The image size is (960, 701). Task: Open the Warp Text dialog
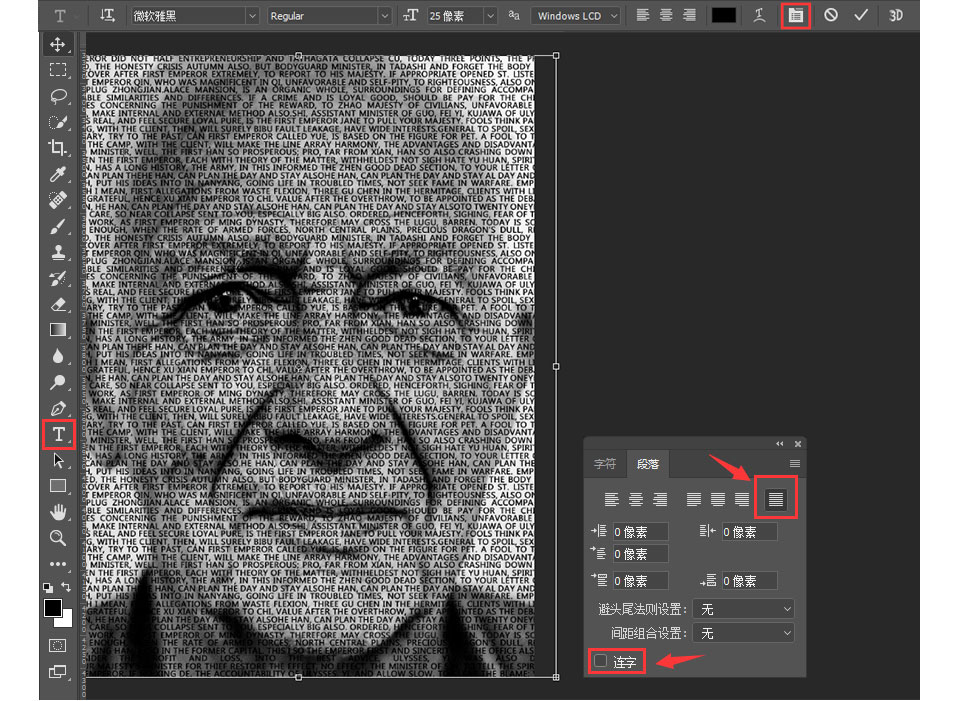pos(759,15)
